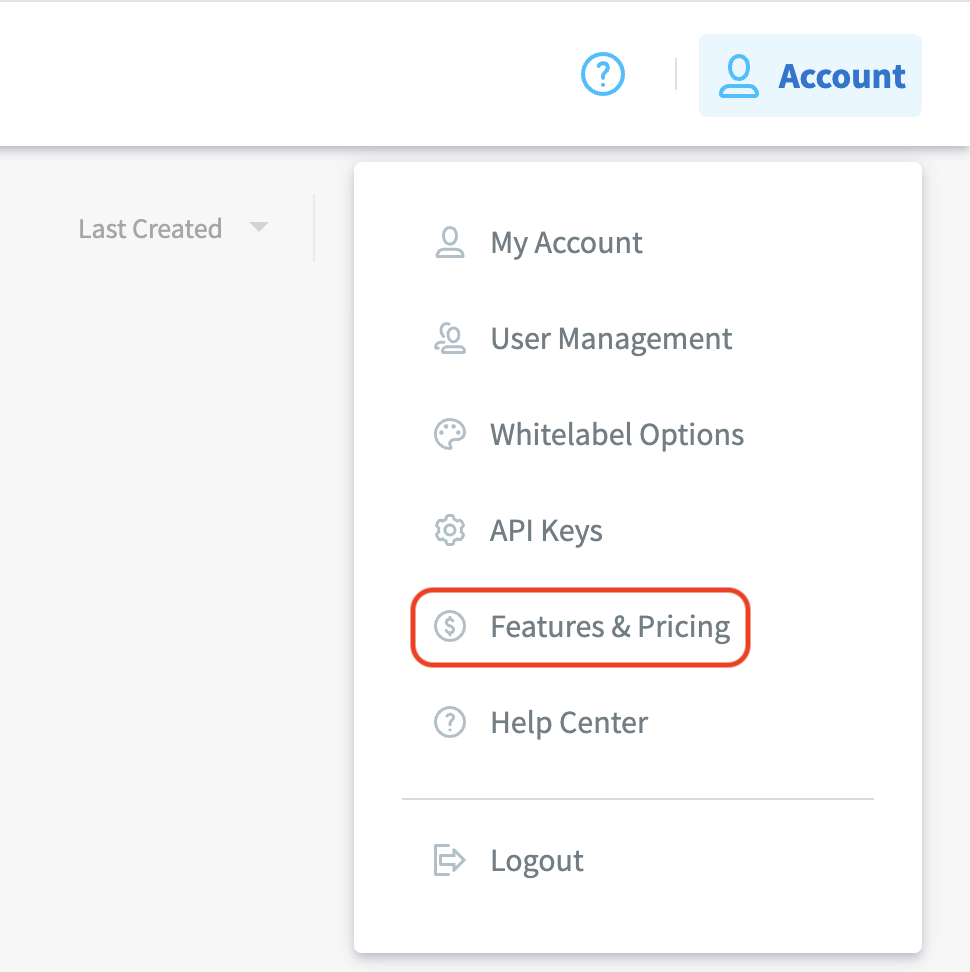970x972 pixels.
Task: Visit the Help Center link
Action: click(569, 723)
